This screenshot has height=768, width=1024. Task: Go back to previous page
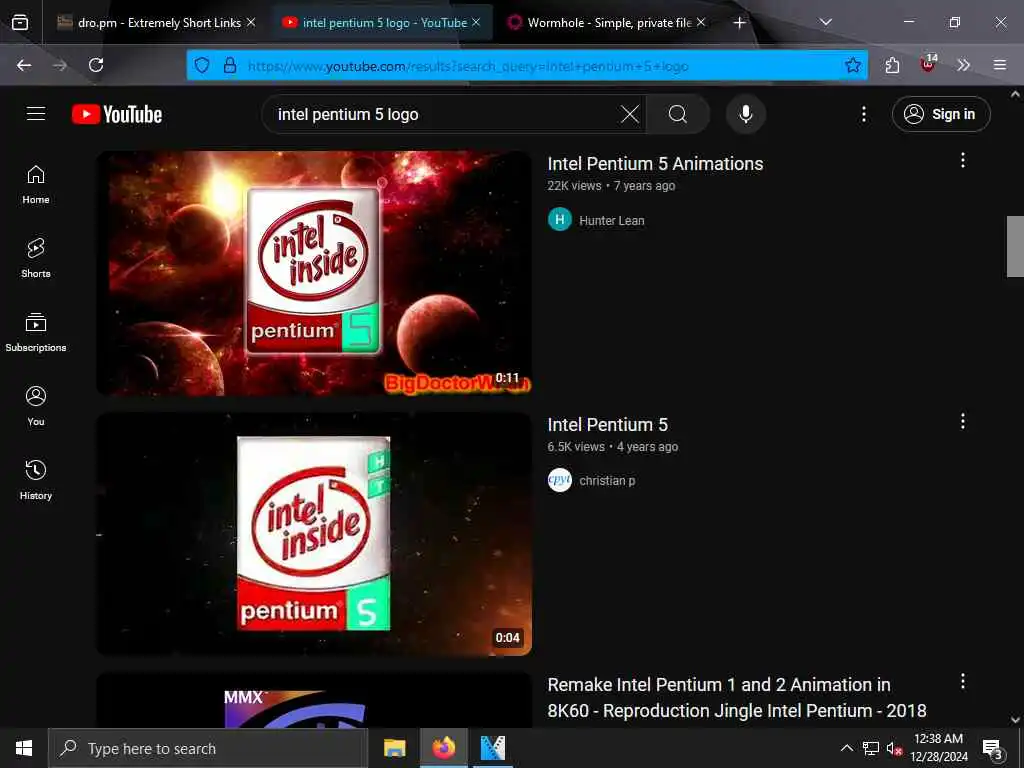[x=24, y=65]
